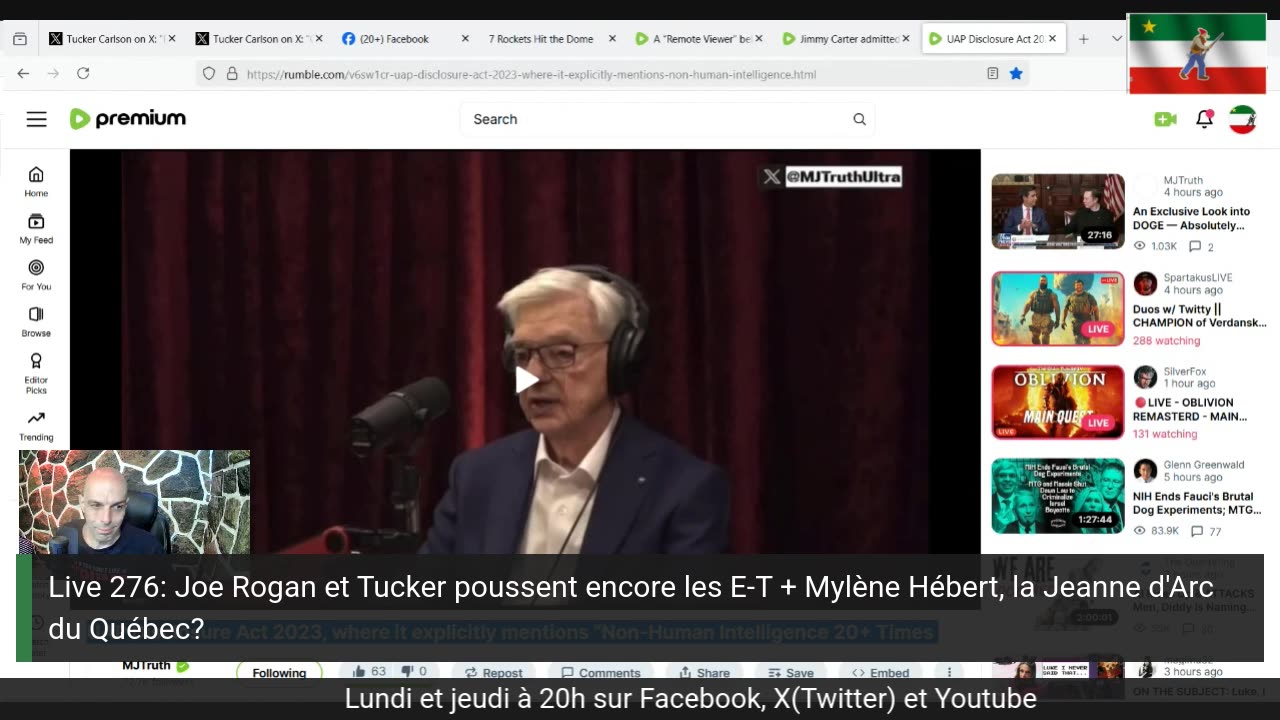1280x720 pixels.
Task: Open 'NIH Ends Fauci's Brutal Dog Experiments' title
Action: tap(1196, 503)
